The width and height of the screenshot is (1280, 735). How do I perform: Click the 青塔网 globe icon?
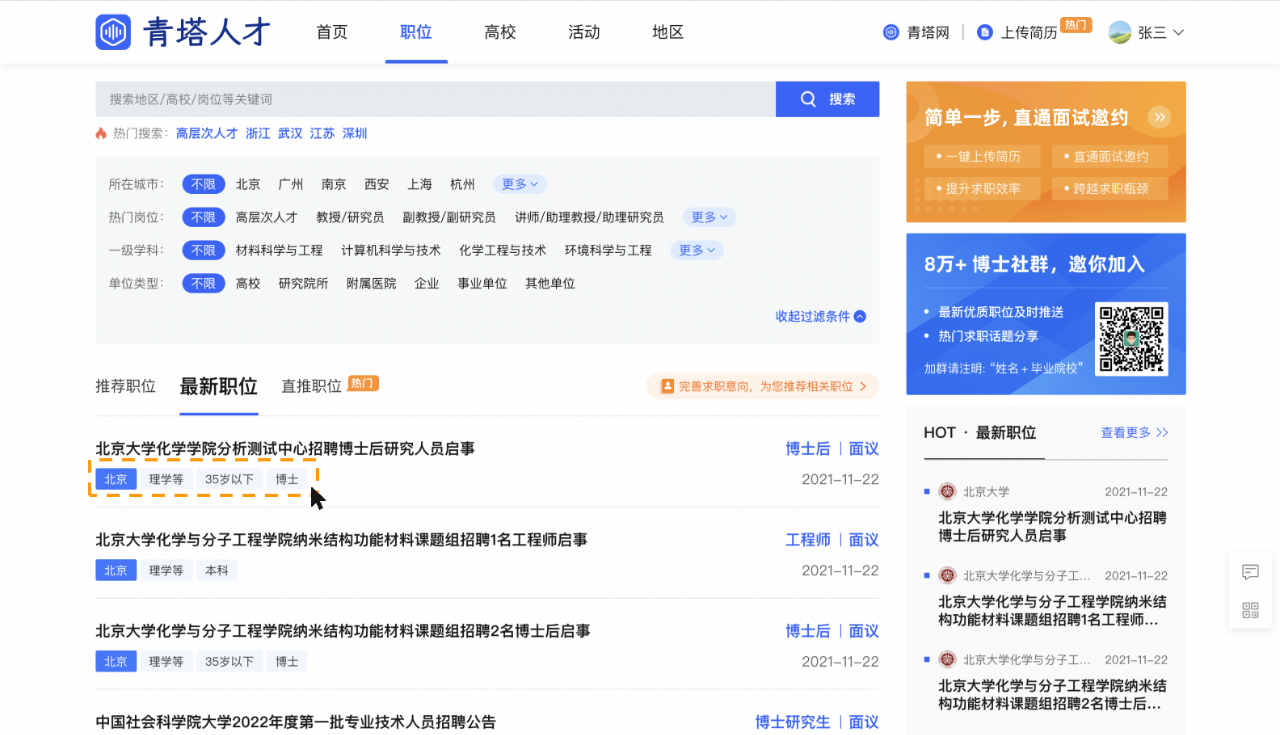click(891, 32)
